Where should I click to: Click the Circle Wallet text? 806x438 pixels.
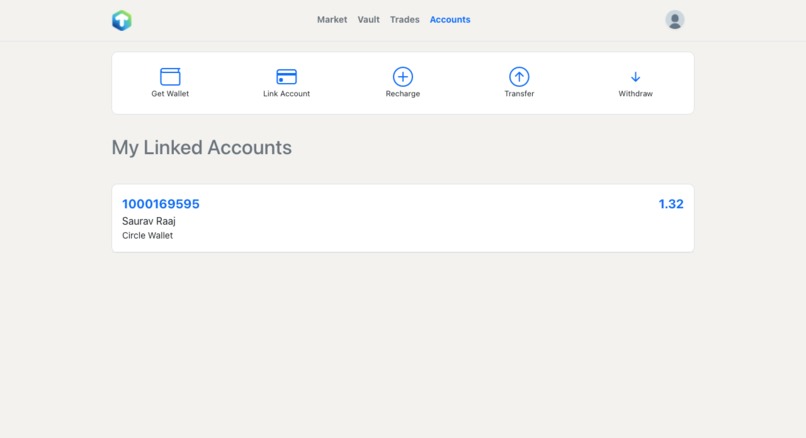(148, 235)
